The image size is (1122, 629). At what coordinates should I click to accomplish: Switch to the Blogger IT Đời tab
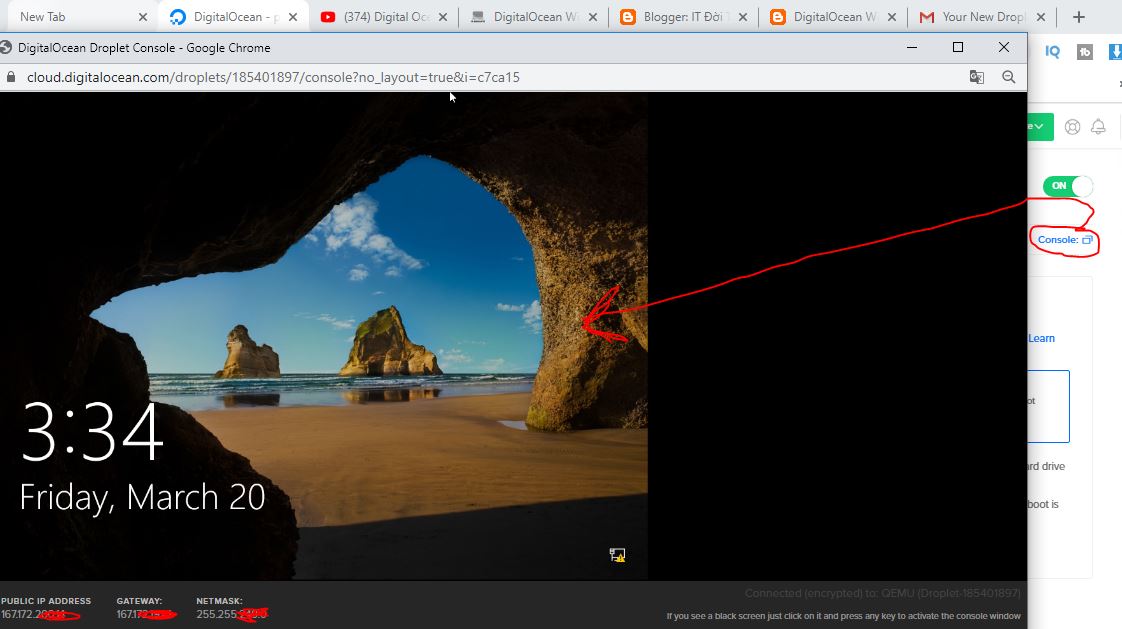683,16
